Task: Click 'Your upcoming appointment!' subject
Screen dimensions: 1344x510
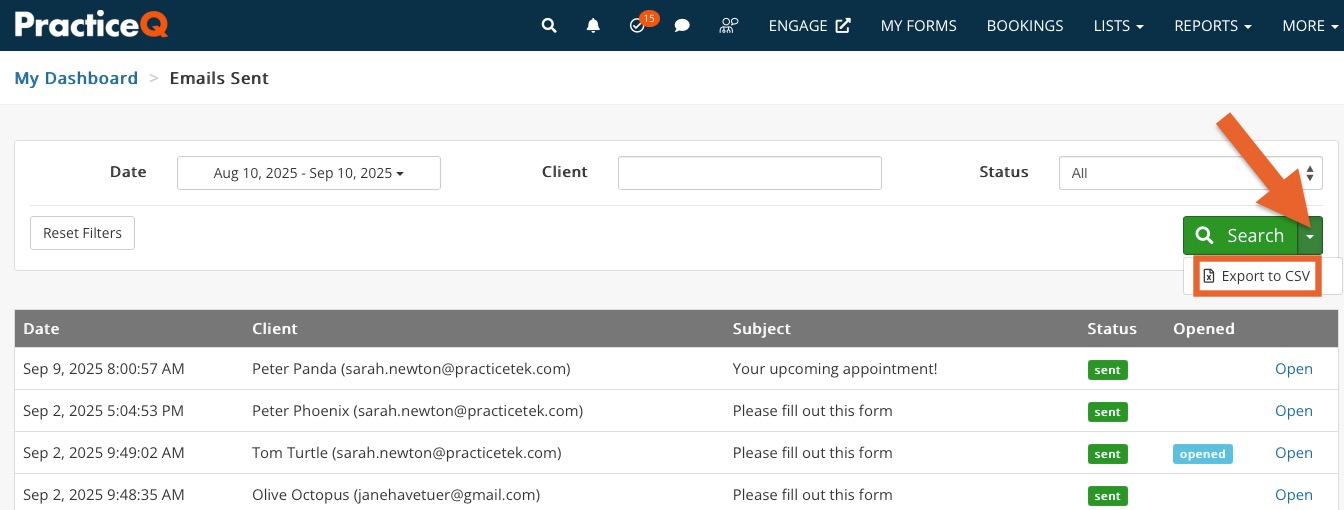Action: tap(835, 369)
